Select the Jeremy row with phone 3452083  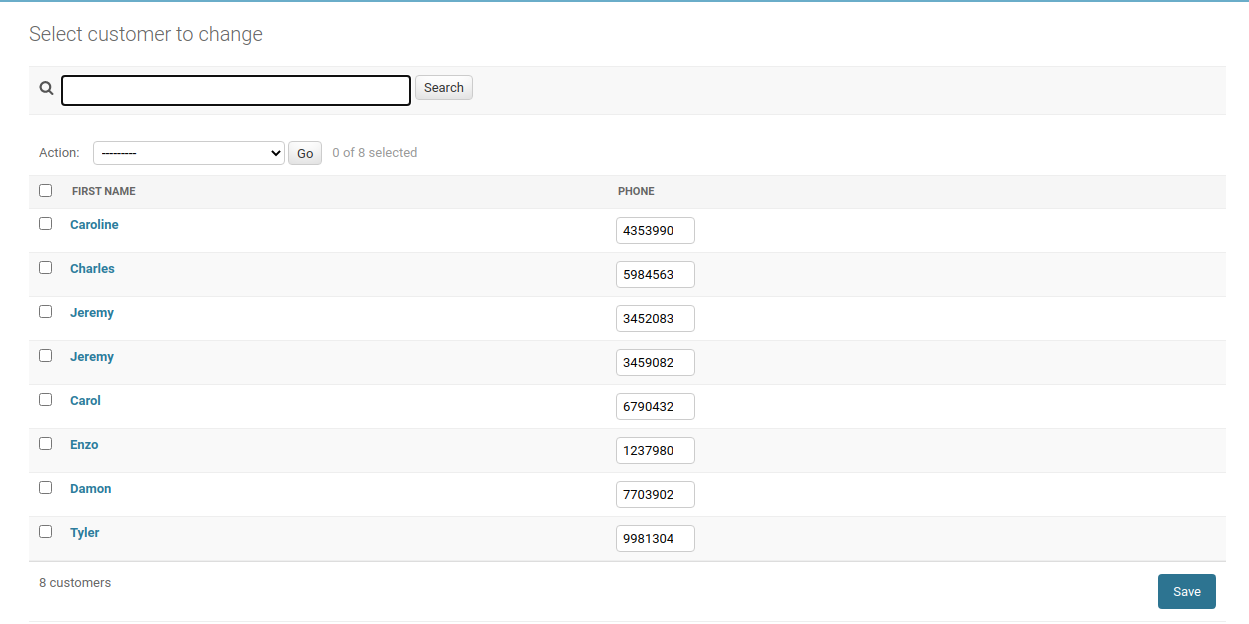(46, 312)
